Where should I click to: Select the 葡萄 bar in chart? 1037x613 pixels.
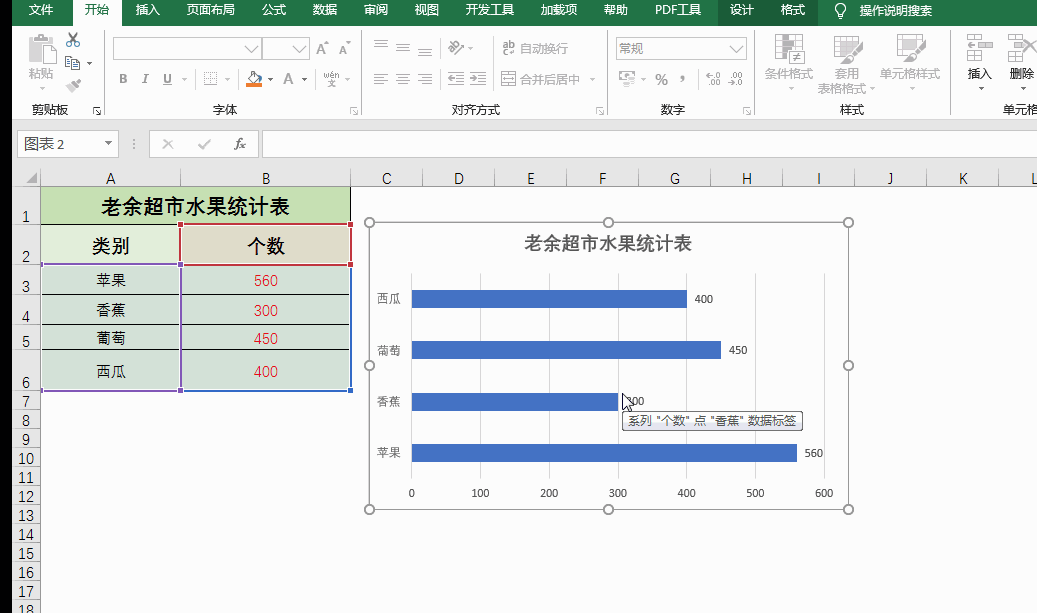pos(566,350)
